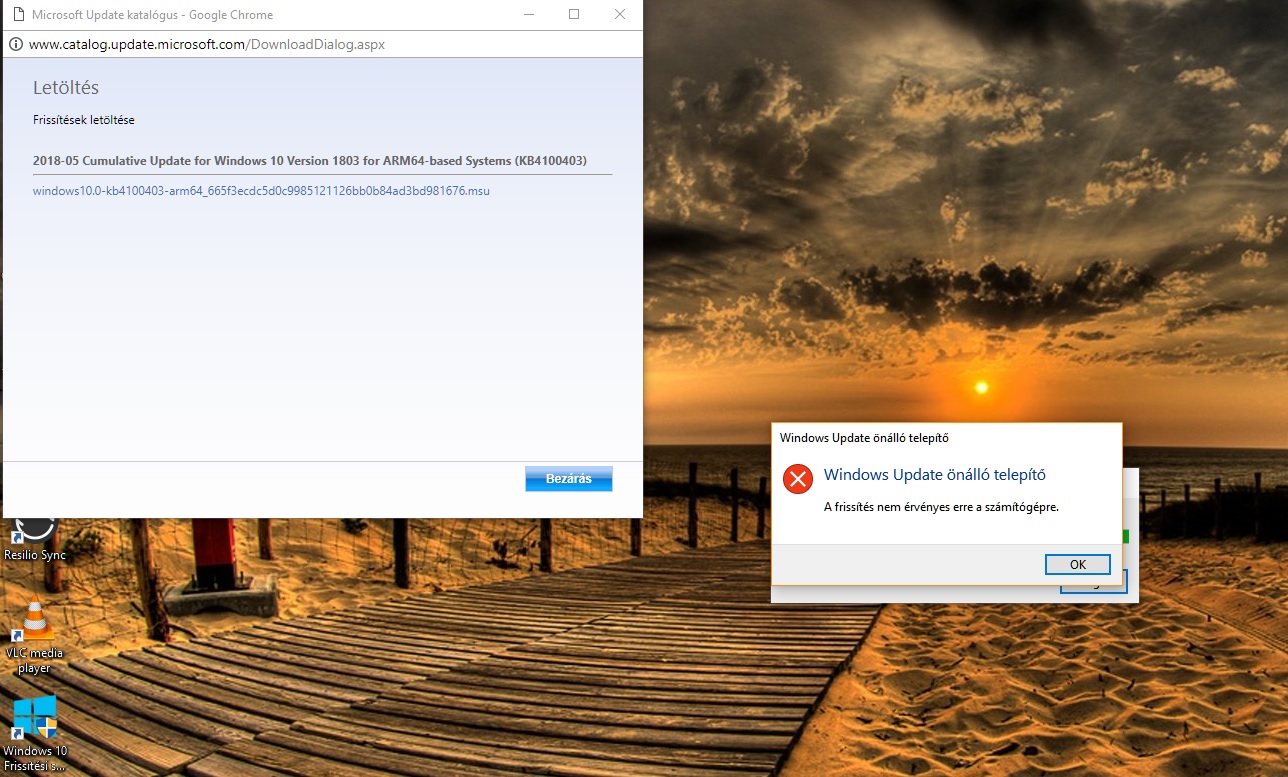
Task: Close the Microsoft Update katalógus window
Action: tap(620, 15)
